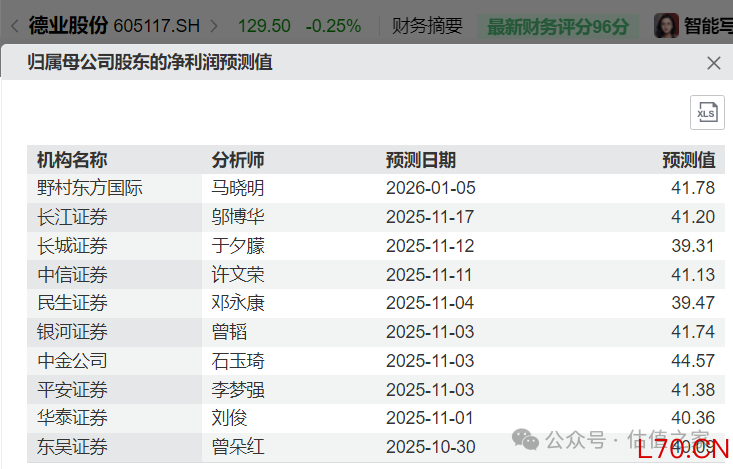The height and width of the screenshot is (469, 733).
Task: Sort by the 分析师 column header
Action: coord(238,160)
